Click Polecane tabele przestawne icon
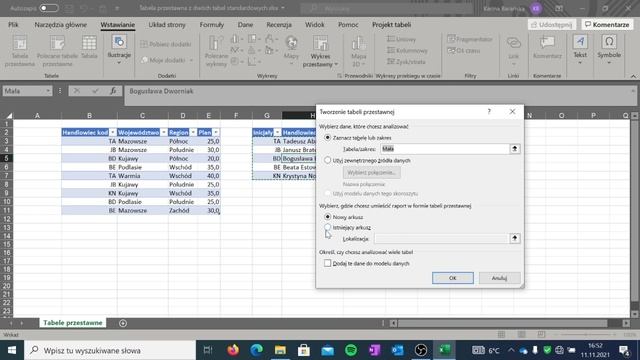This screenshot has height=360, width=640. coord(57,51)
